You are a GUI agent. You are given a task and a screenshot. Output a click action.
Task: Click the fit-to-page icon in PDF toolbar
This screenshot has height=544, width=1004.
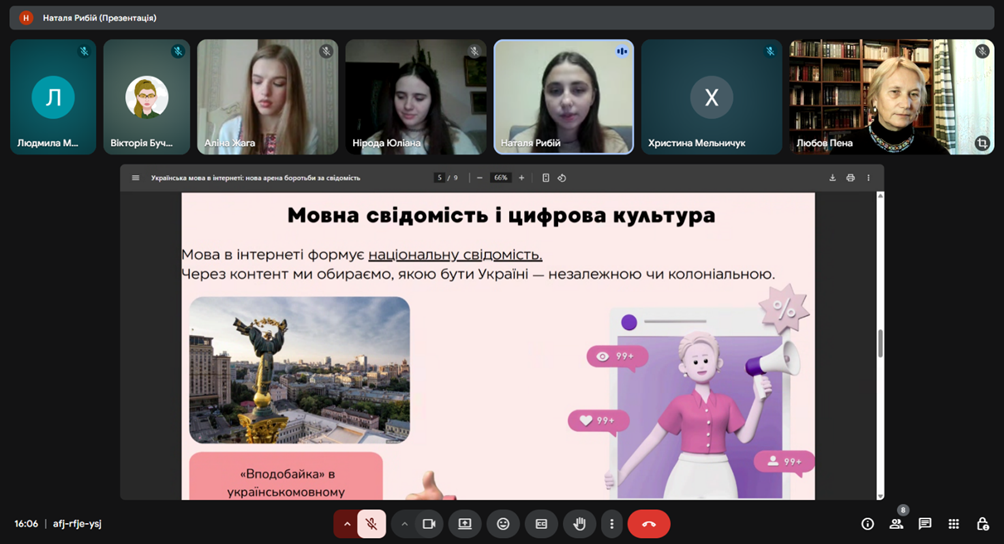coord(546,178)
